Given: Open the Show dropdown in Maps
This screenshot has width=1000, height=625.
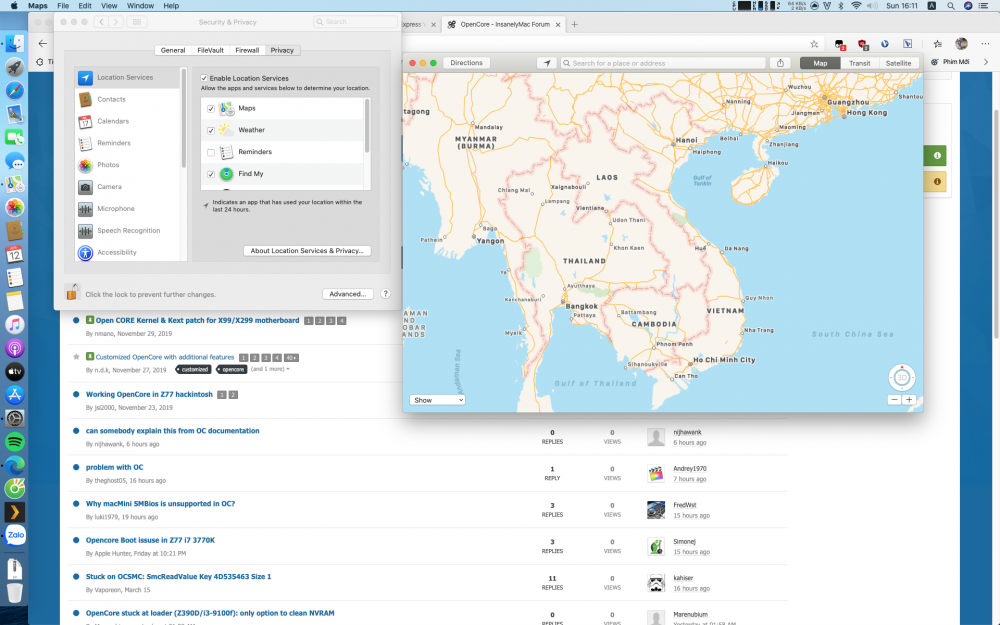Looking at the screenshot, I should 437,400.
